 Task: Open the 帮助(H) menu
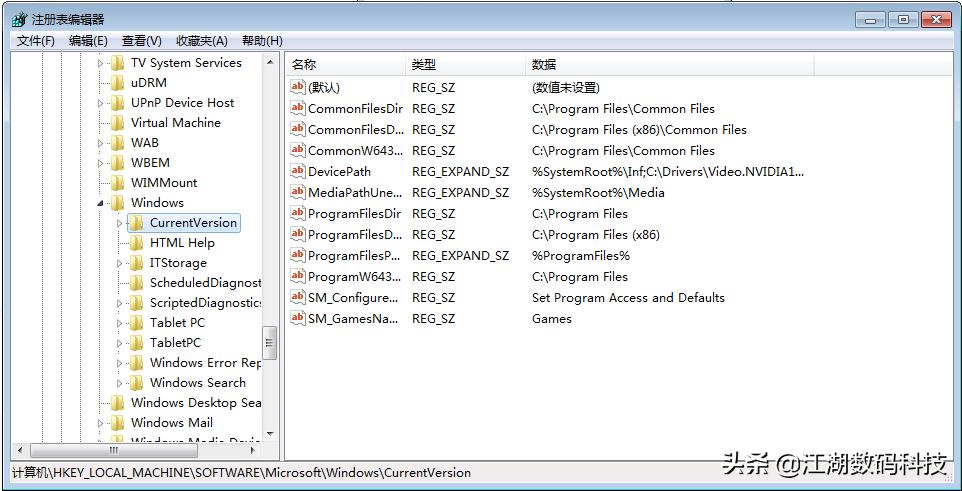pyautogui.click(x=262, y=41)
